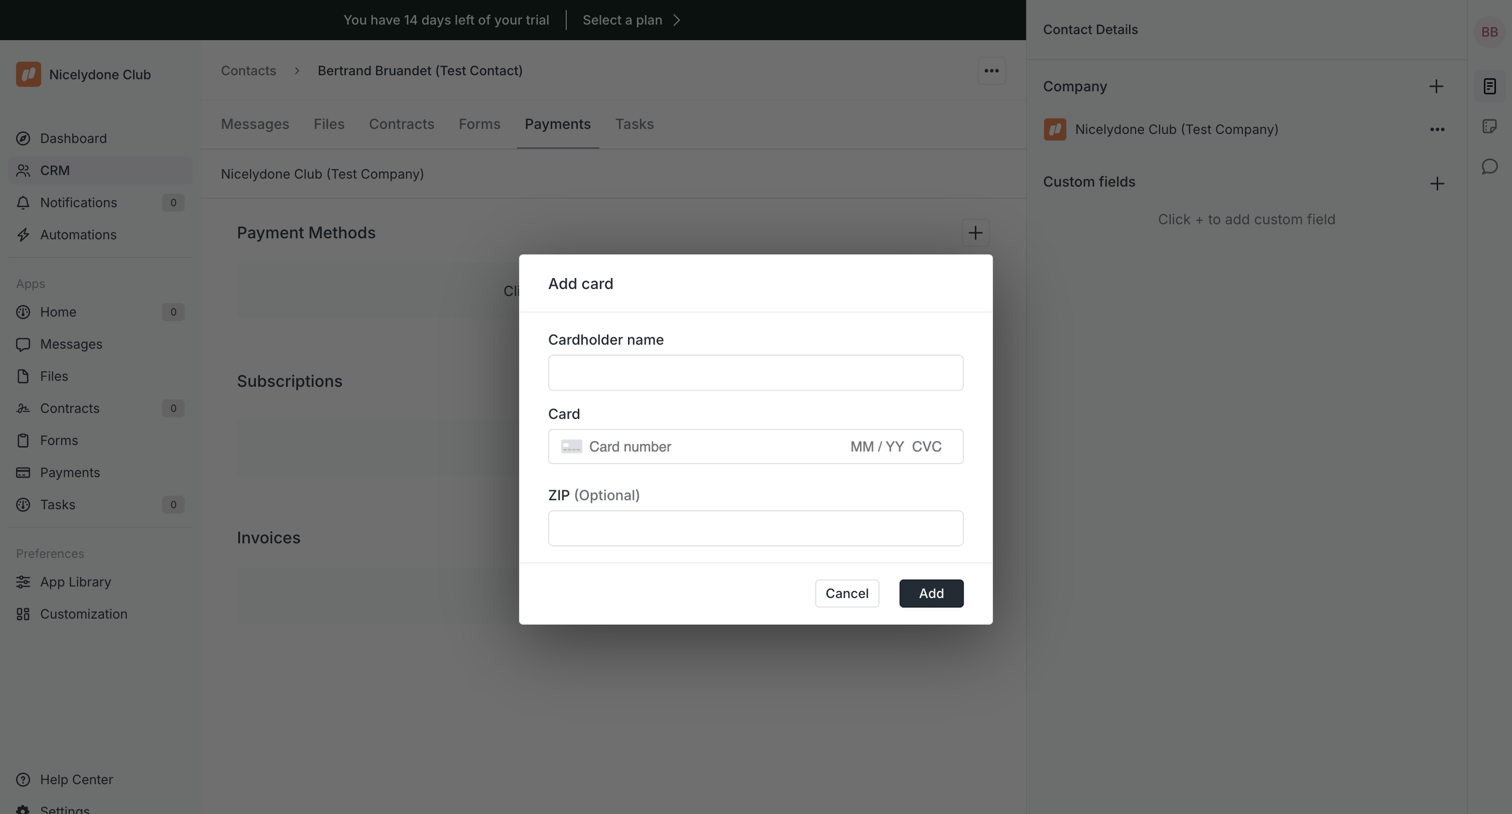
Task: Click the Cardholder name field
Action: [756, 373]
